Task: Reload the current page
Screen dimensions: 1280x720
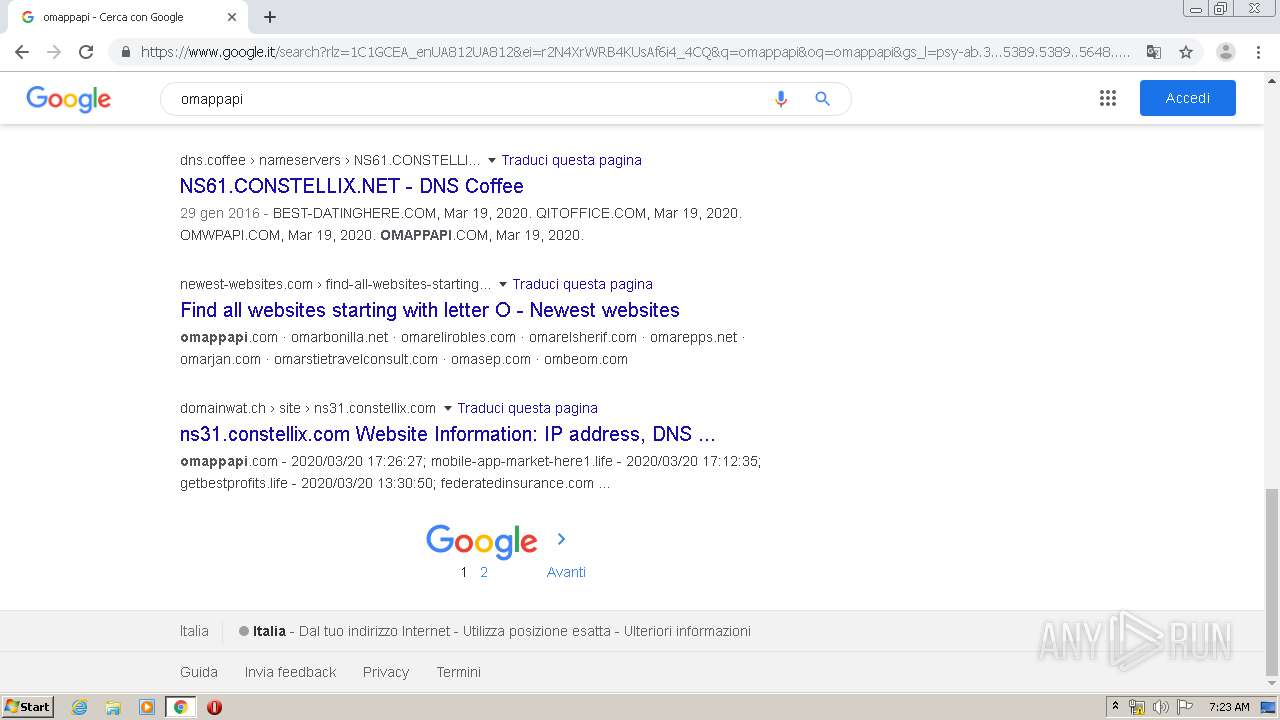Action: coord(86,52)
